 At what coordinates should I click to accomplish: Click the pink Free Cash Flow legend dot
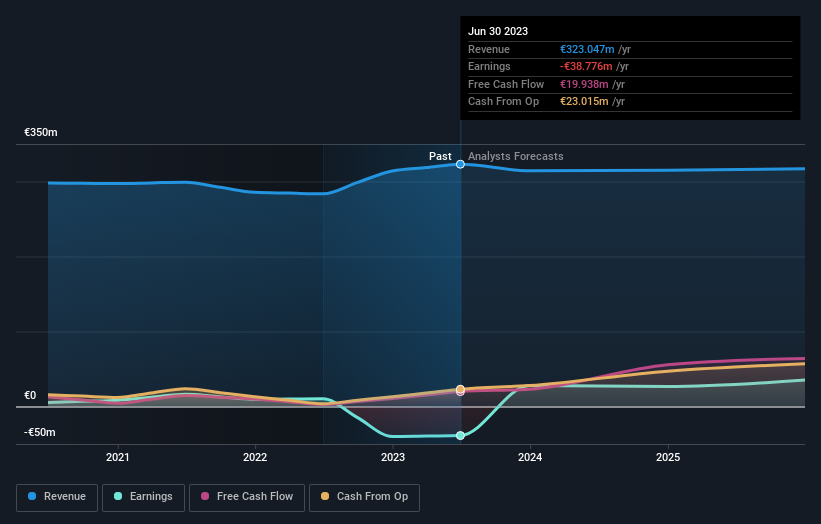[205, 496]
